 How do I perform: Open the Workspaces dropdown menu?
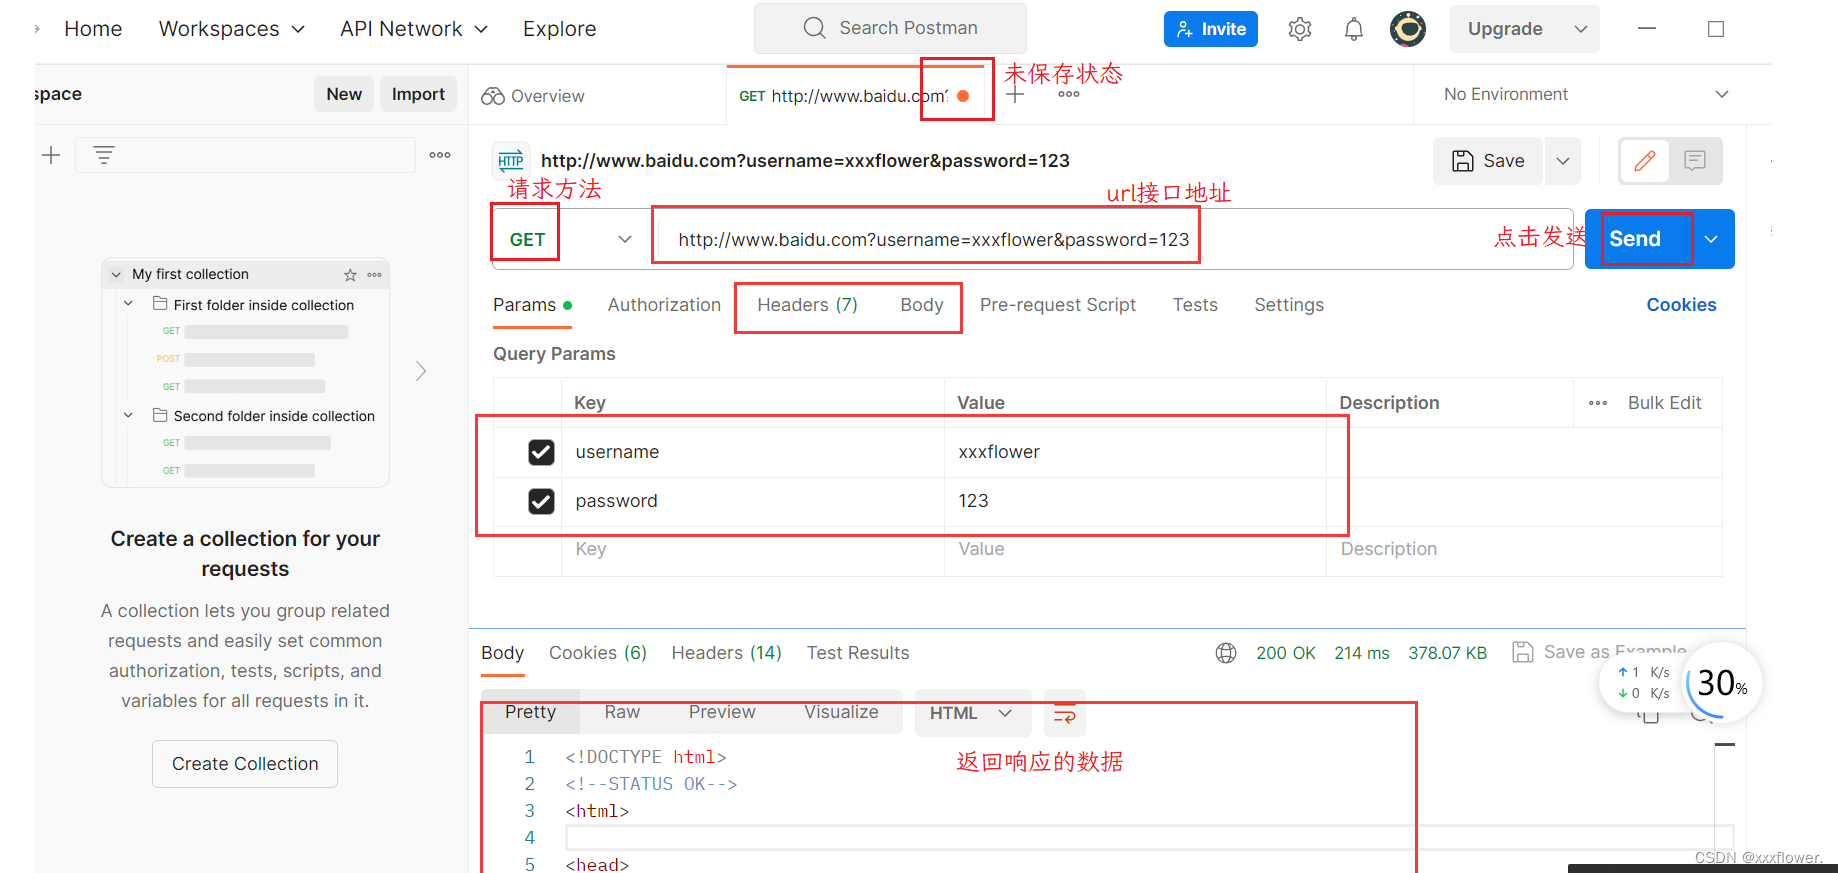232,29
